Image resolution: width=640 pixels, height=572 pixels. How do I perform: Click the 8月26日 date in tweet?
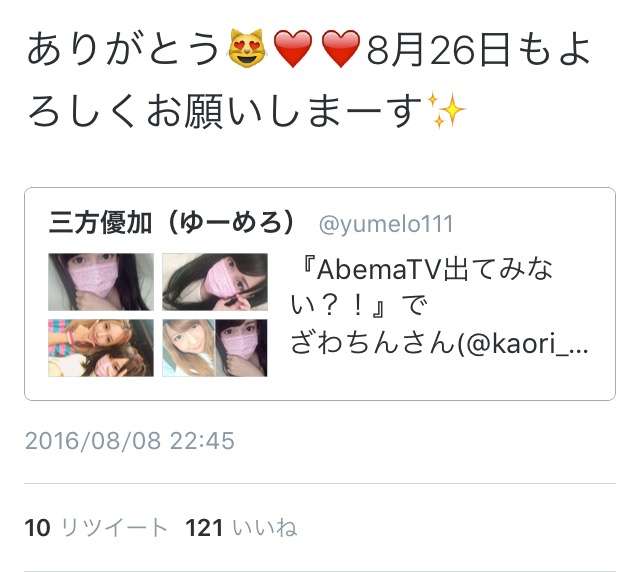click(438, 50)
